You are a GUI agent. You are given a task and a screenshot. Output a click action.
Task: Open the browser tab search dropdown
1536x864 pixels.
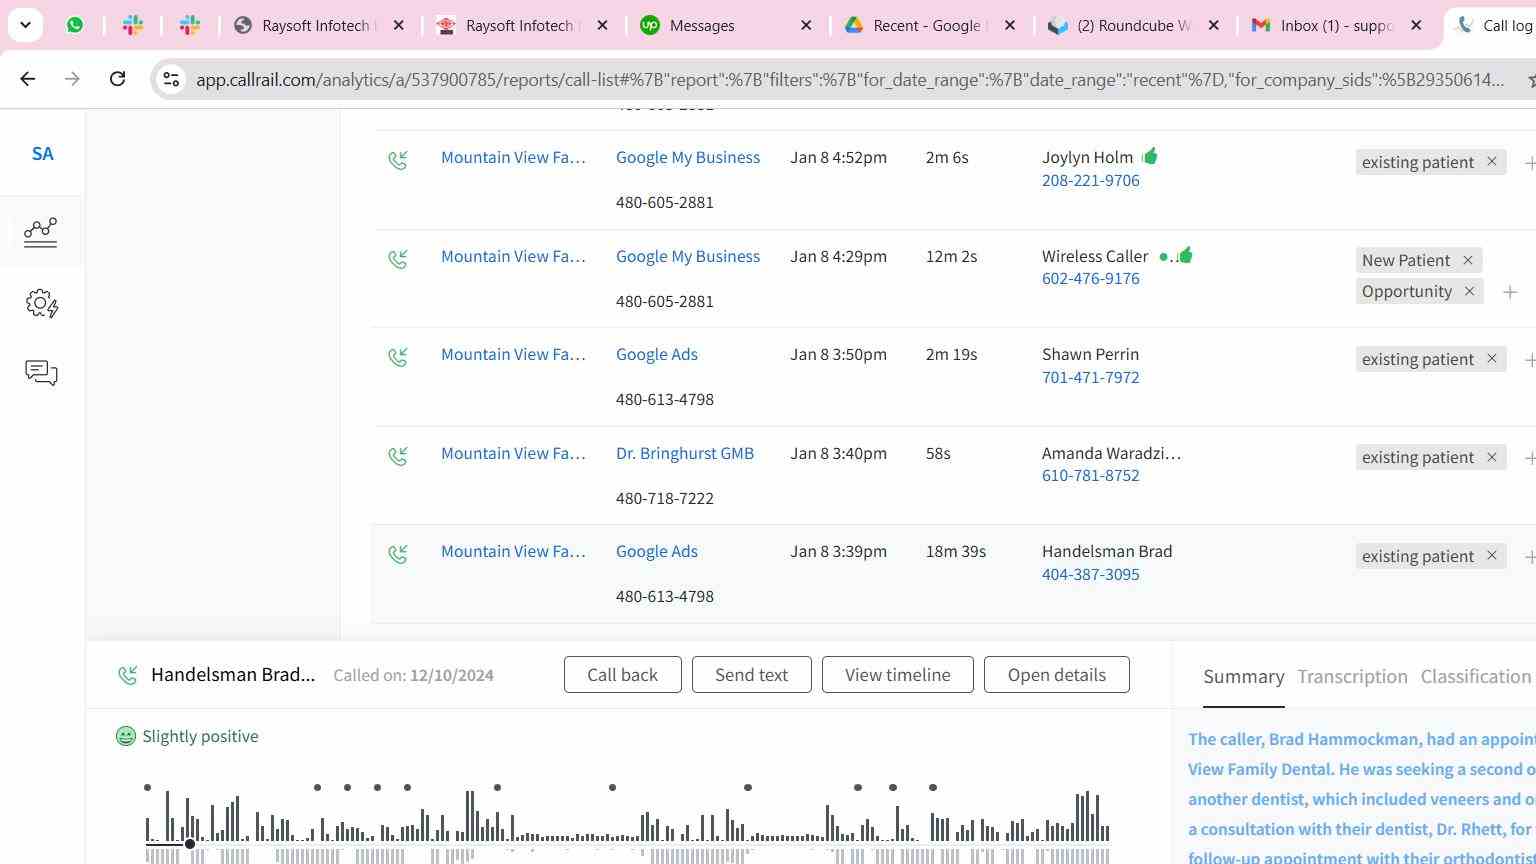[25, 25]
